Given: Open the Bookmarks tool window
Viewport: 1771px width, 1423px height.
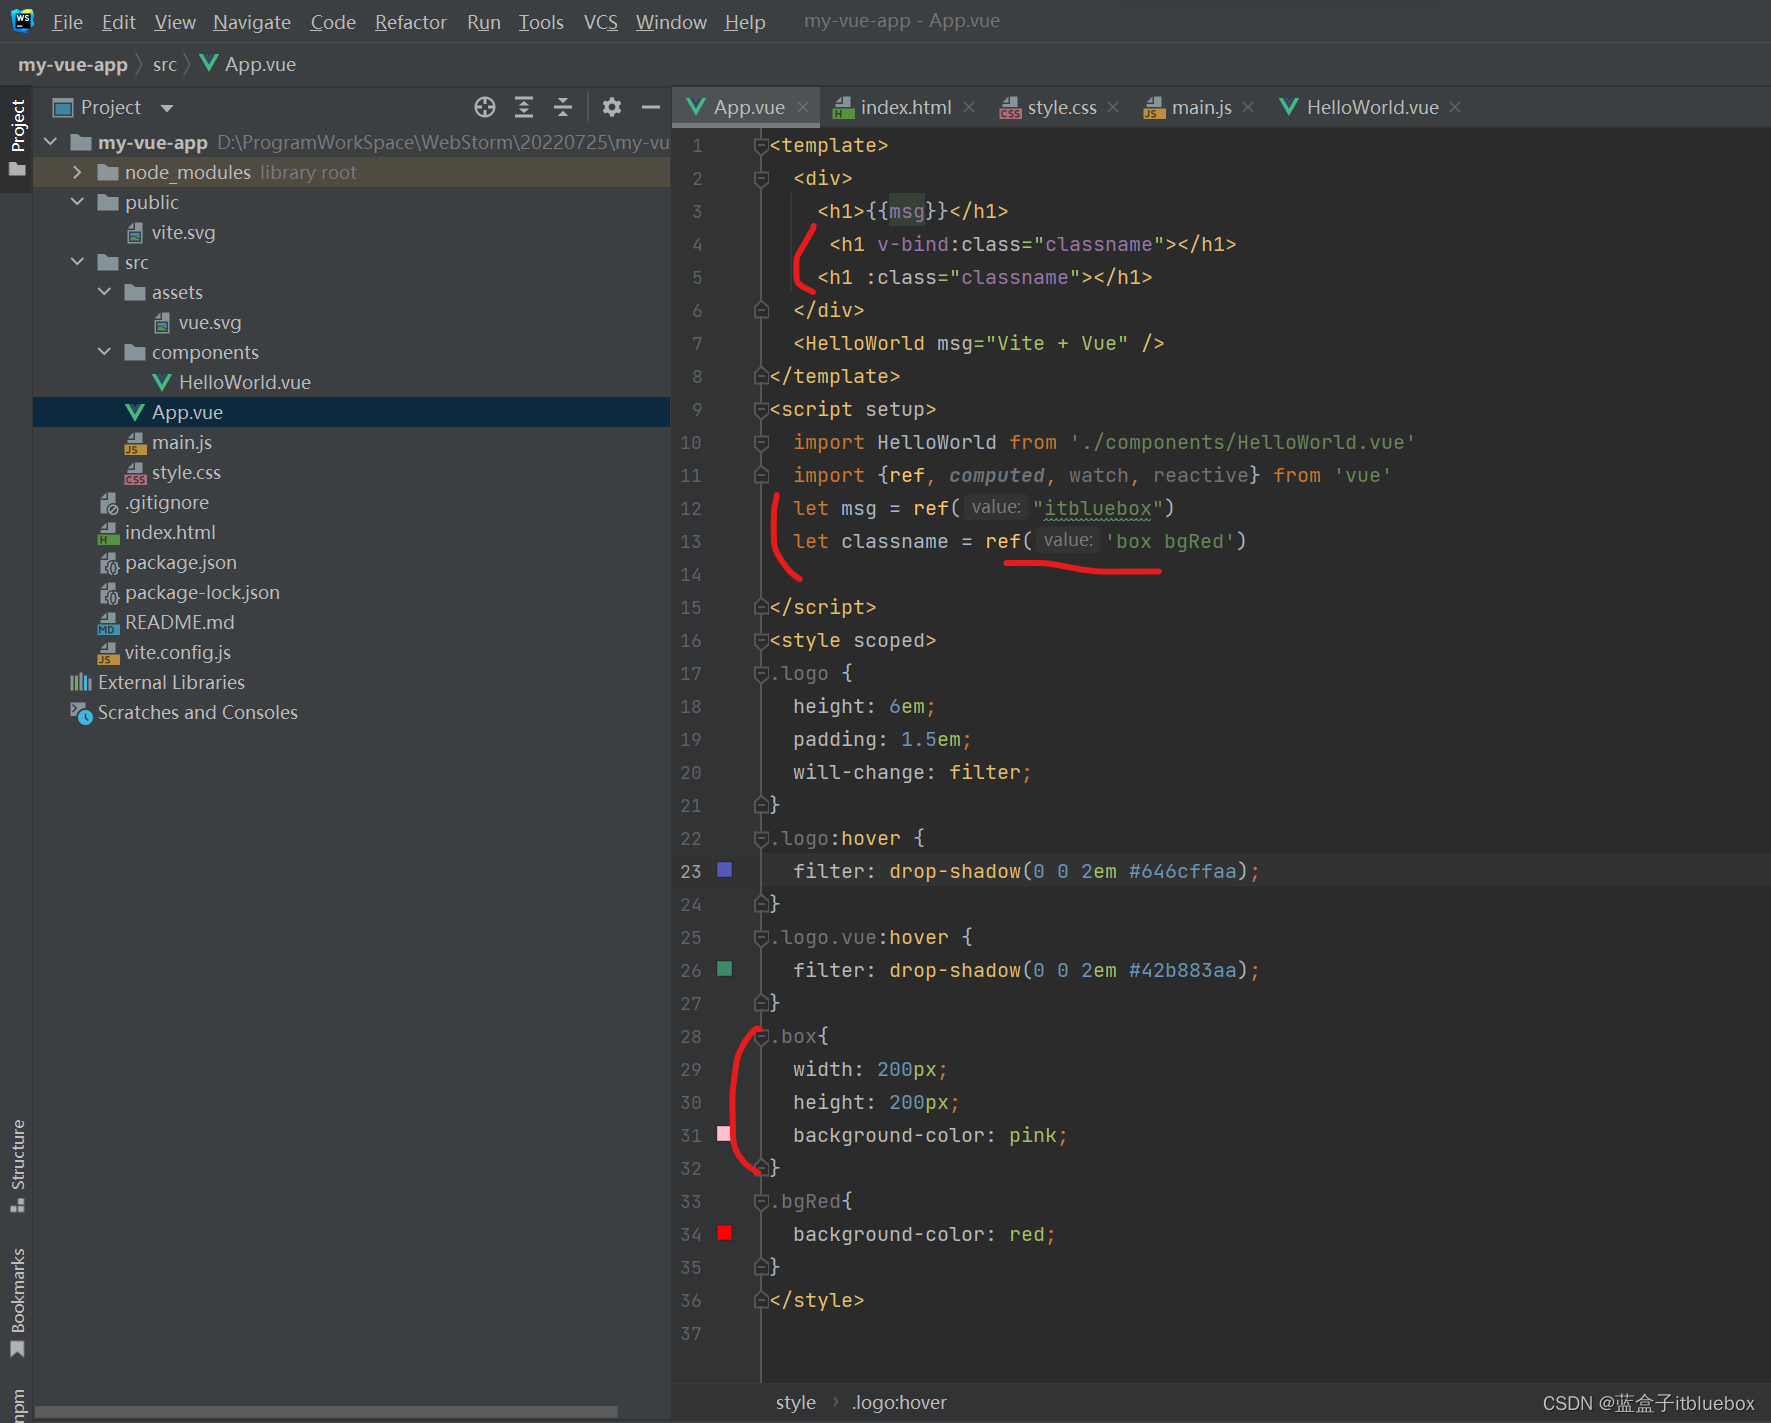Looking at the screenshot, I should pyautogui.click(x=17, y=1303).
